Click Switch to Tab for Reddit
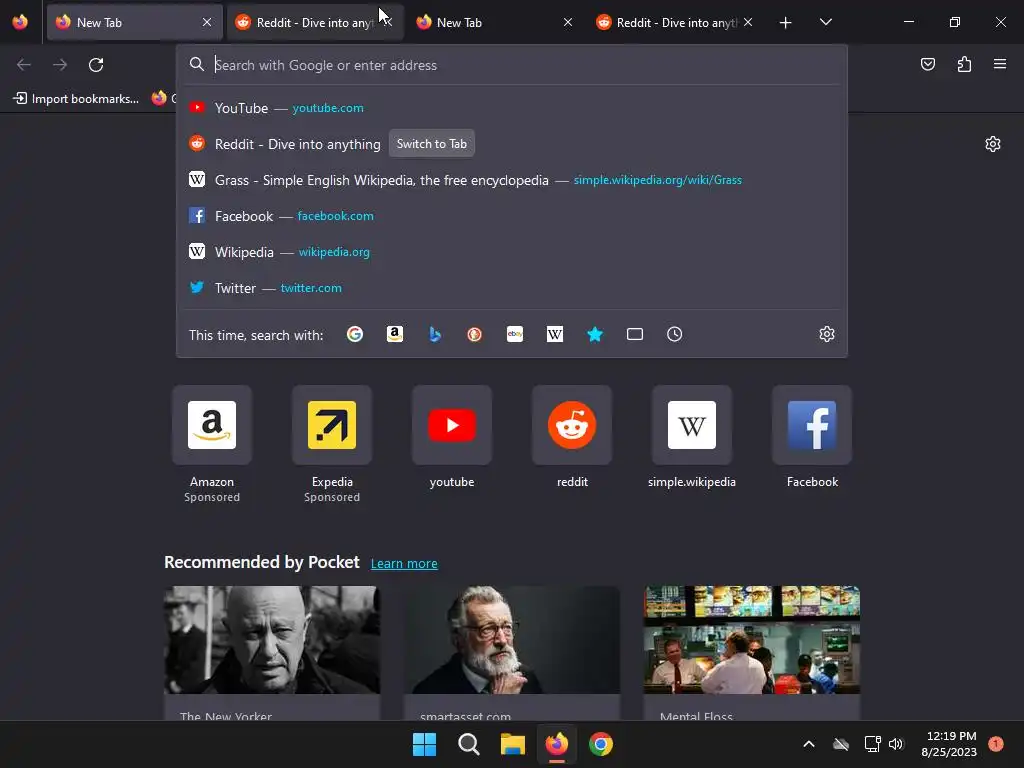 [x=432, y=144]
